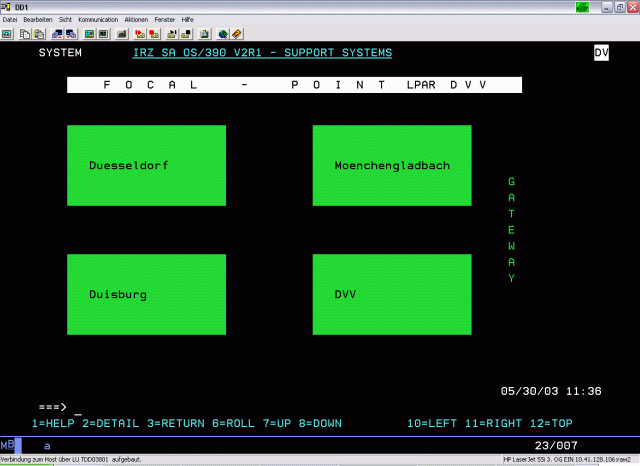
Task: Click the Paste toolbar icon
Action: (x=37, y=33)
